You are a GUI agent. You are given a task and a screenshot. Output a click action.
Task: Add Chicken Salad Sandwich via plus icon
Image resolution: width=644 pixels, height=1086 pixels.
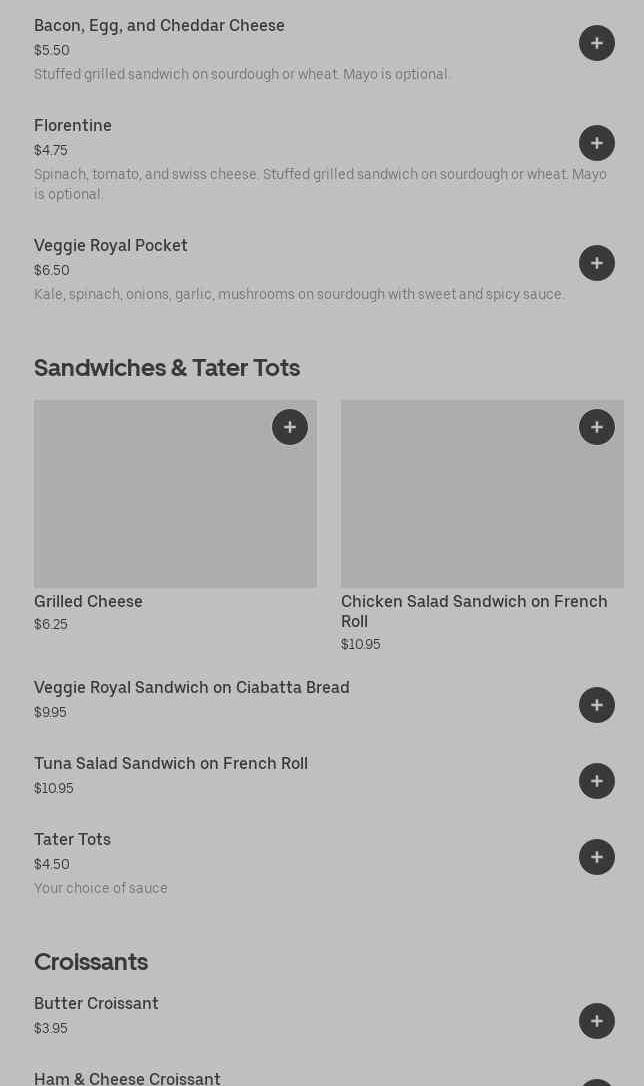pos(596,427)
